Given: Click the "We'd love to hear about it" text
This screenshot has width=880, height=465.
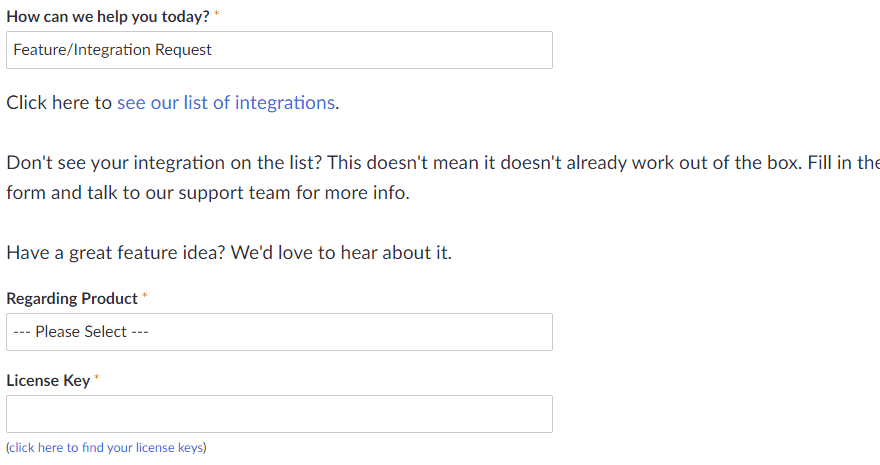Looking at the screenshot, I should pyautogui.click(x=341, y=253).
